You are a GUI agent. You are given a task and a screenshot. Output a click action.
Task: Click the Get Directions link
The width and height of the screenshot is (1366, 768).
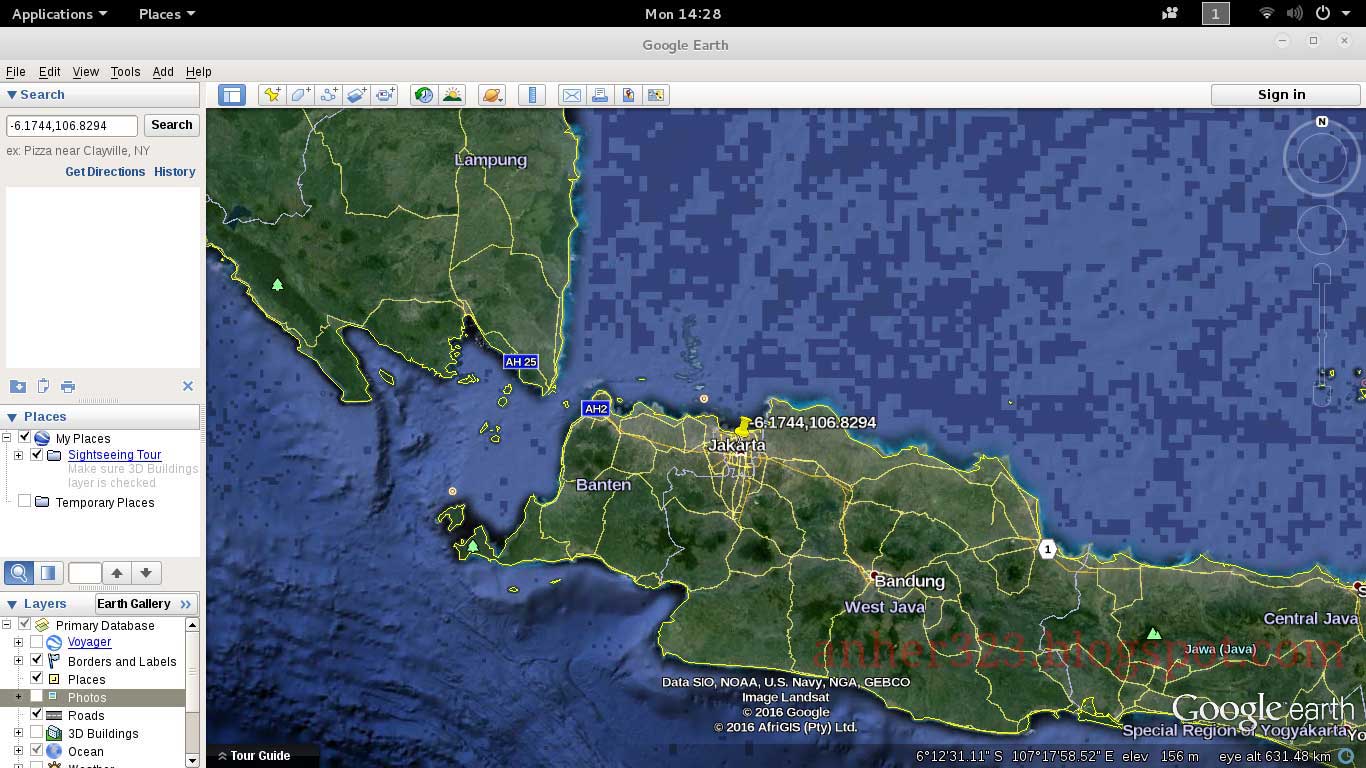click(x=105, y=172)
